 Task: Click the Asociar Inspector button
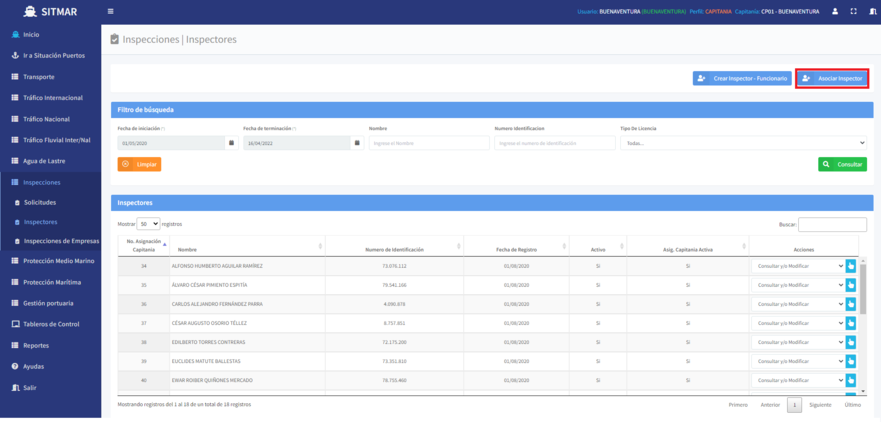click(x=832, y=78)
